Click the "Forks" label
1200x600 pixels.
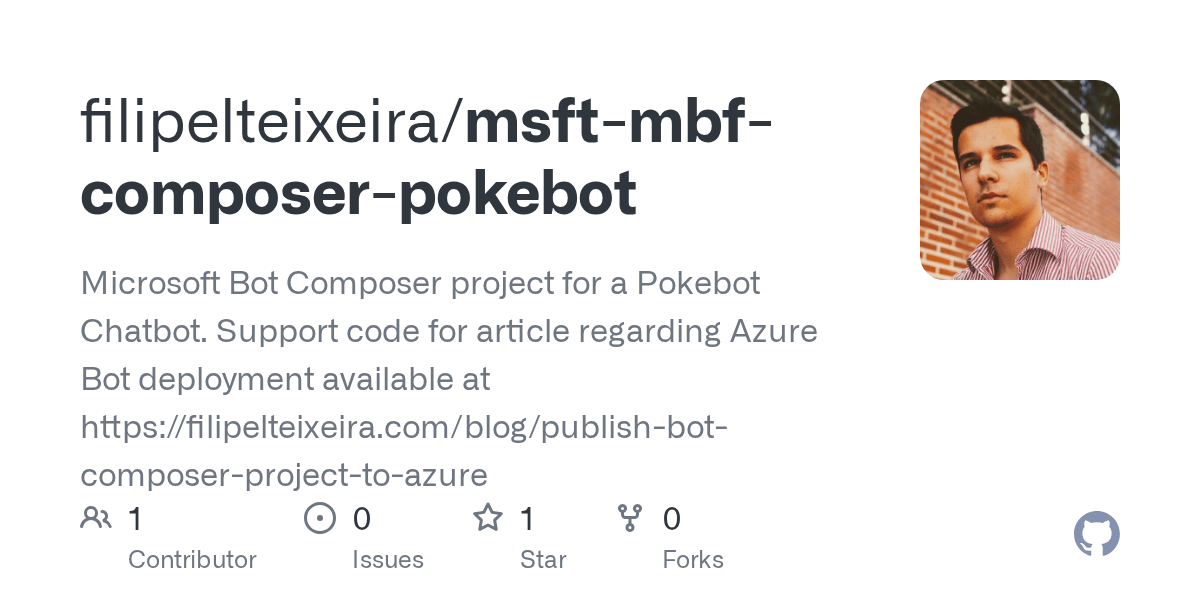pyautogui.click(x=693, y=560)
